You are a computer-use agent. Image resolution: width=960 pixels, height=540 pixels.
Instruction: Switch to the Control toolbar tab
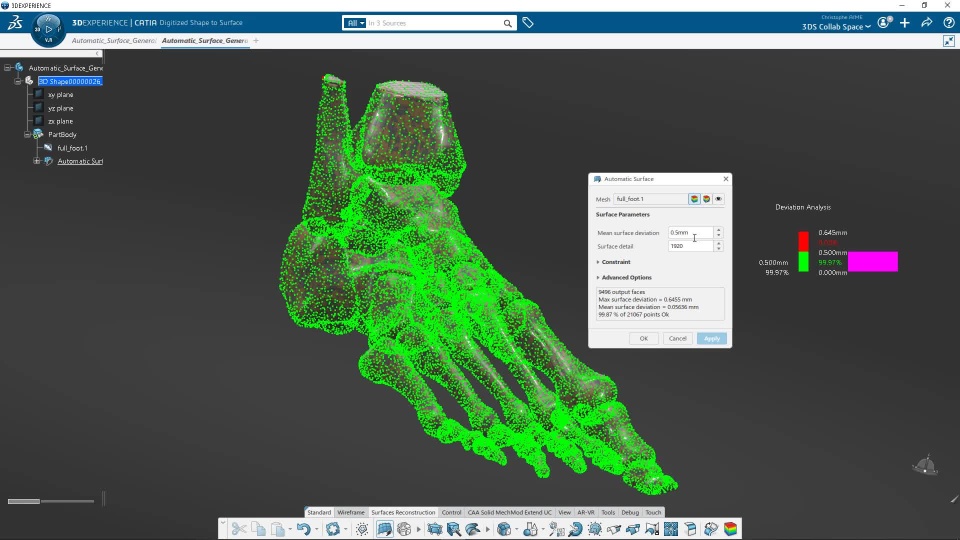451,512
